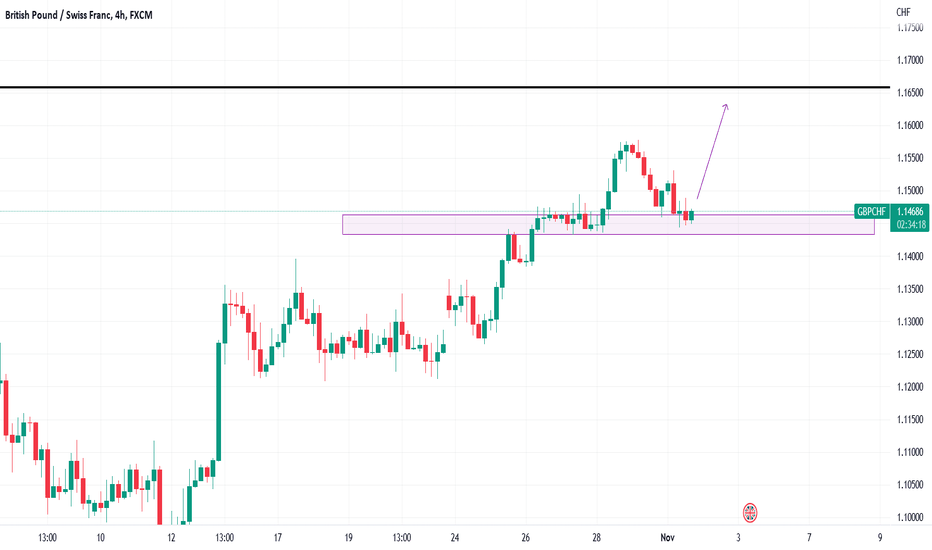This screenshot has width=932, height=550.
Task: Click the UK economic event flag icon
Action: [x=750, y=513]
